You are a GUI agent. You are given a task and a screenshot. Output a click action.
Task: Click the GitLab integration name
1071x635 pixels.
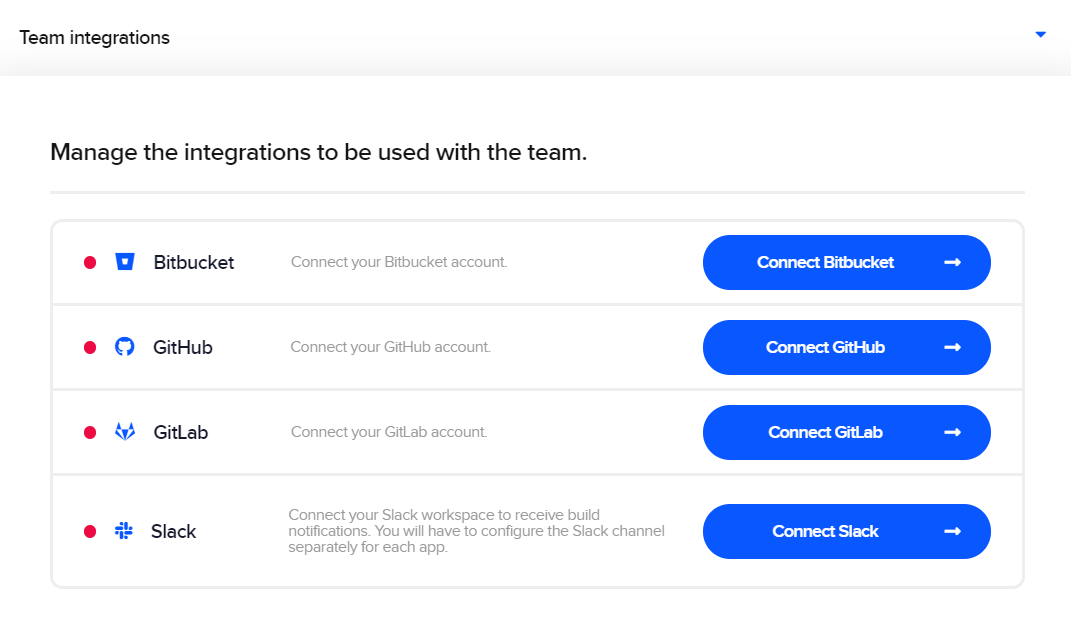click(x=180, y=432)
